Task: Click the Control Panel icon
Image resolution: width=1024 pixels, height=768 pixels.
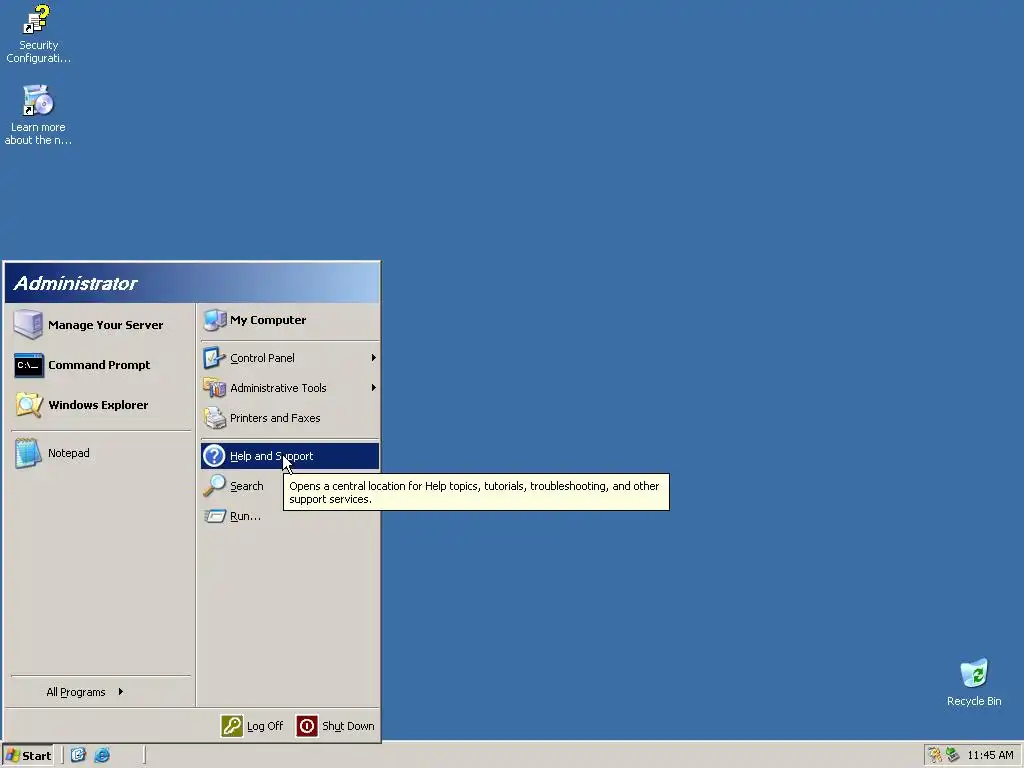Action: point(214,358)
